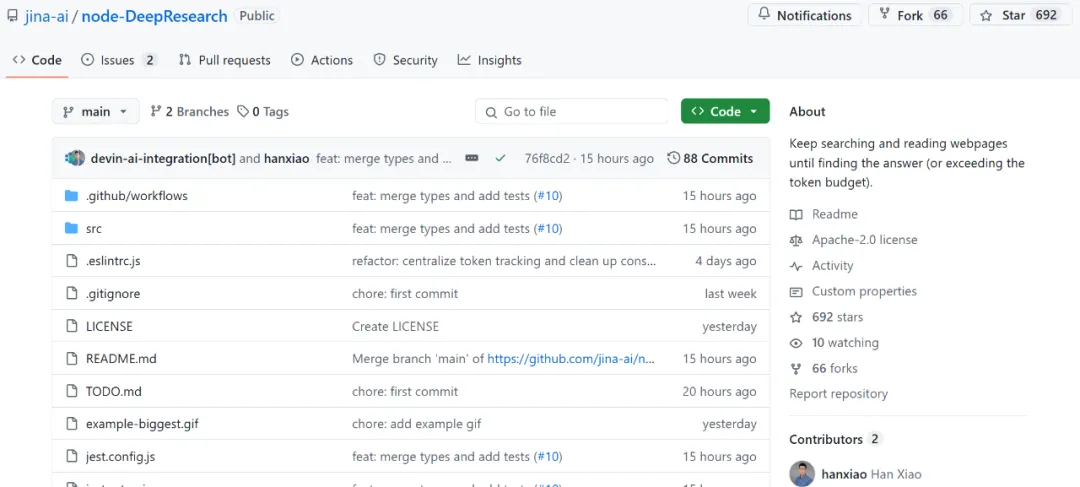Jump to Readme in About sidebar

point(824,214)
